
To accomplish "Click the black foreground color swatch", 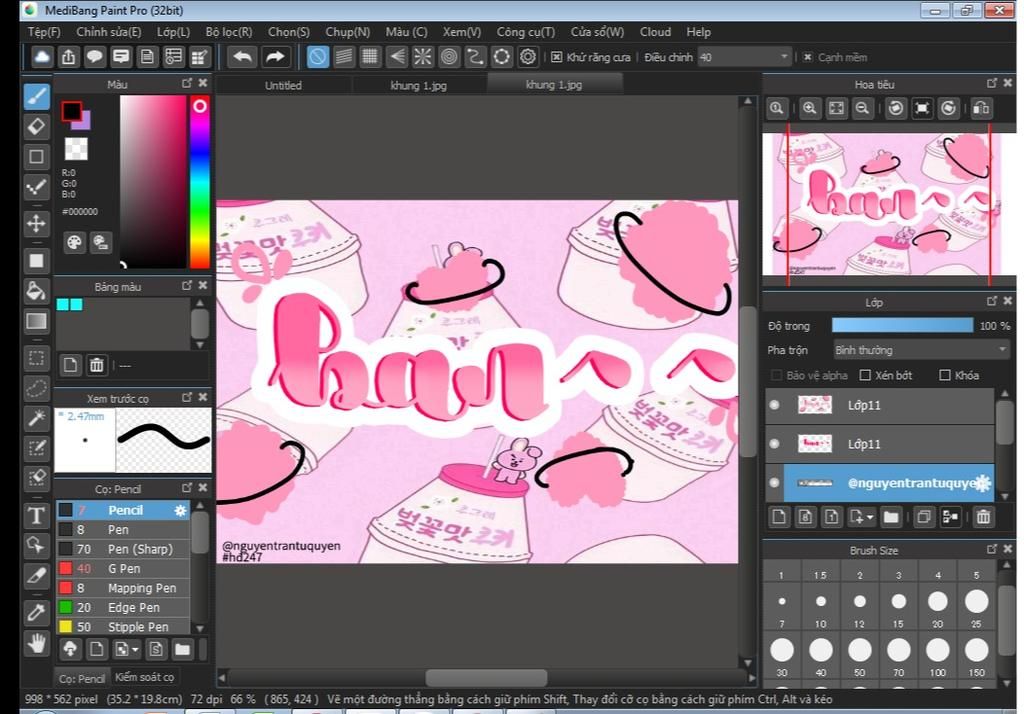I will 71,111.
